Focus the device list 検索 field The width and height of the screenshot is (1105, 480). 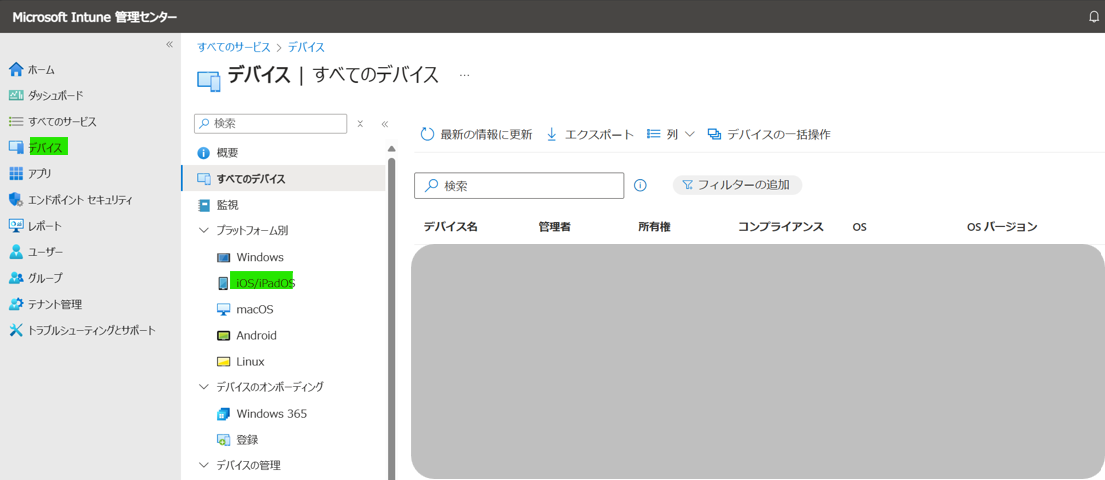[519, 186]
